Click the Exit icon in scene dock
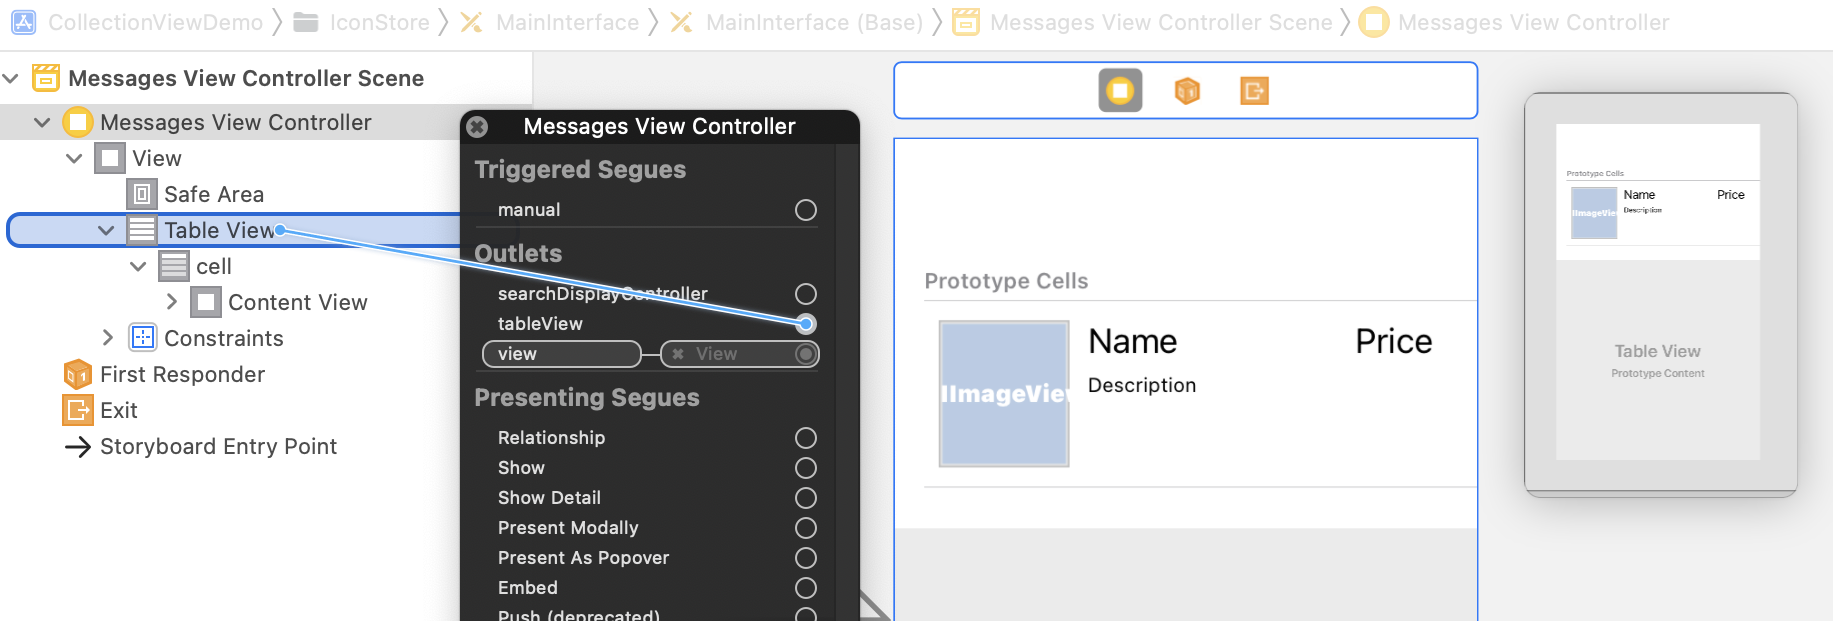1833x621 pixels. 1254,91
